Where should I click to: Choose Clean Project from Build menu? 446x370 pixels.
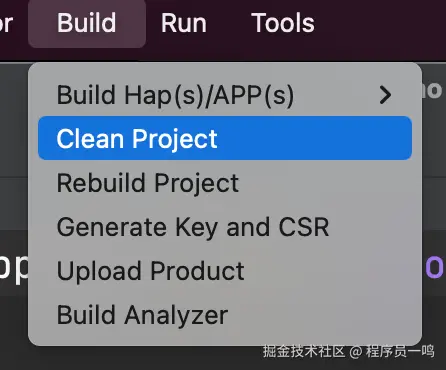pyautogui.click(x=225, y=138)
